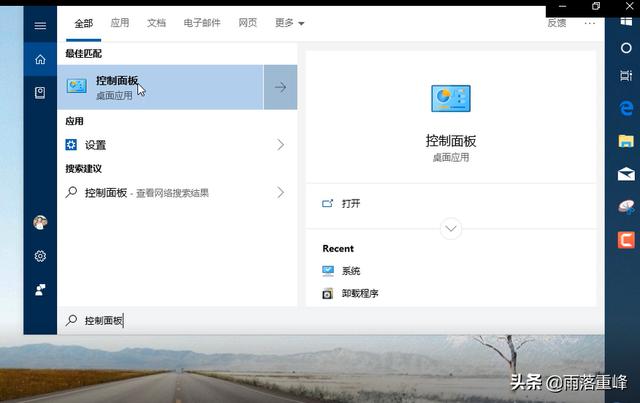This screenshot has width=640, height=403.
Task: Expand the round chevron-down actions button
Action: 451,229
